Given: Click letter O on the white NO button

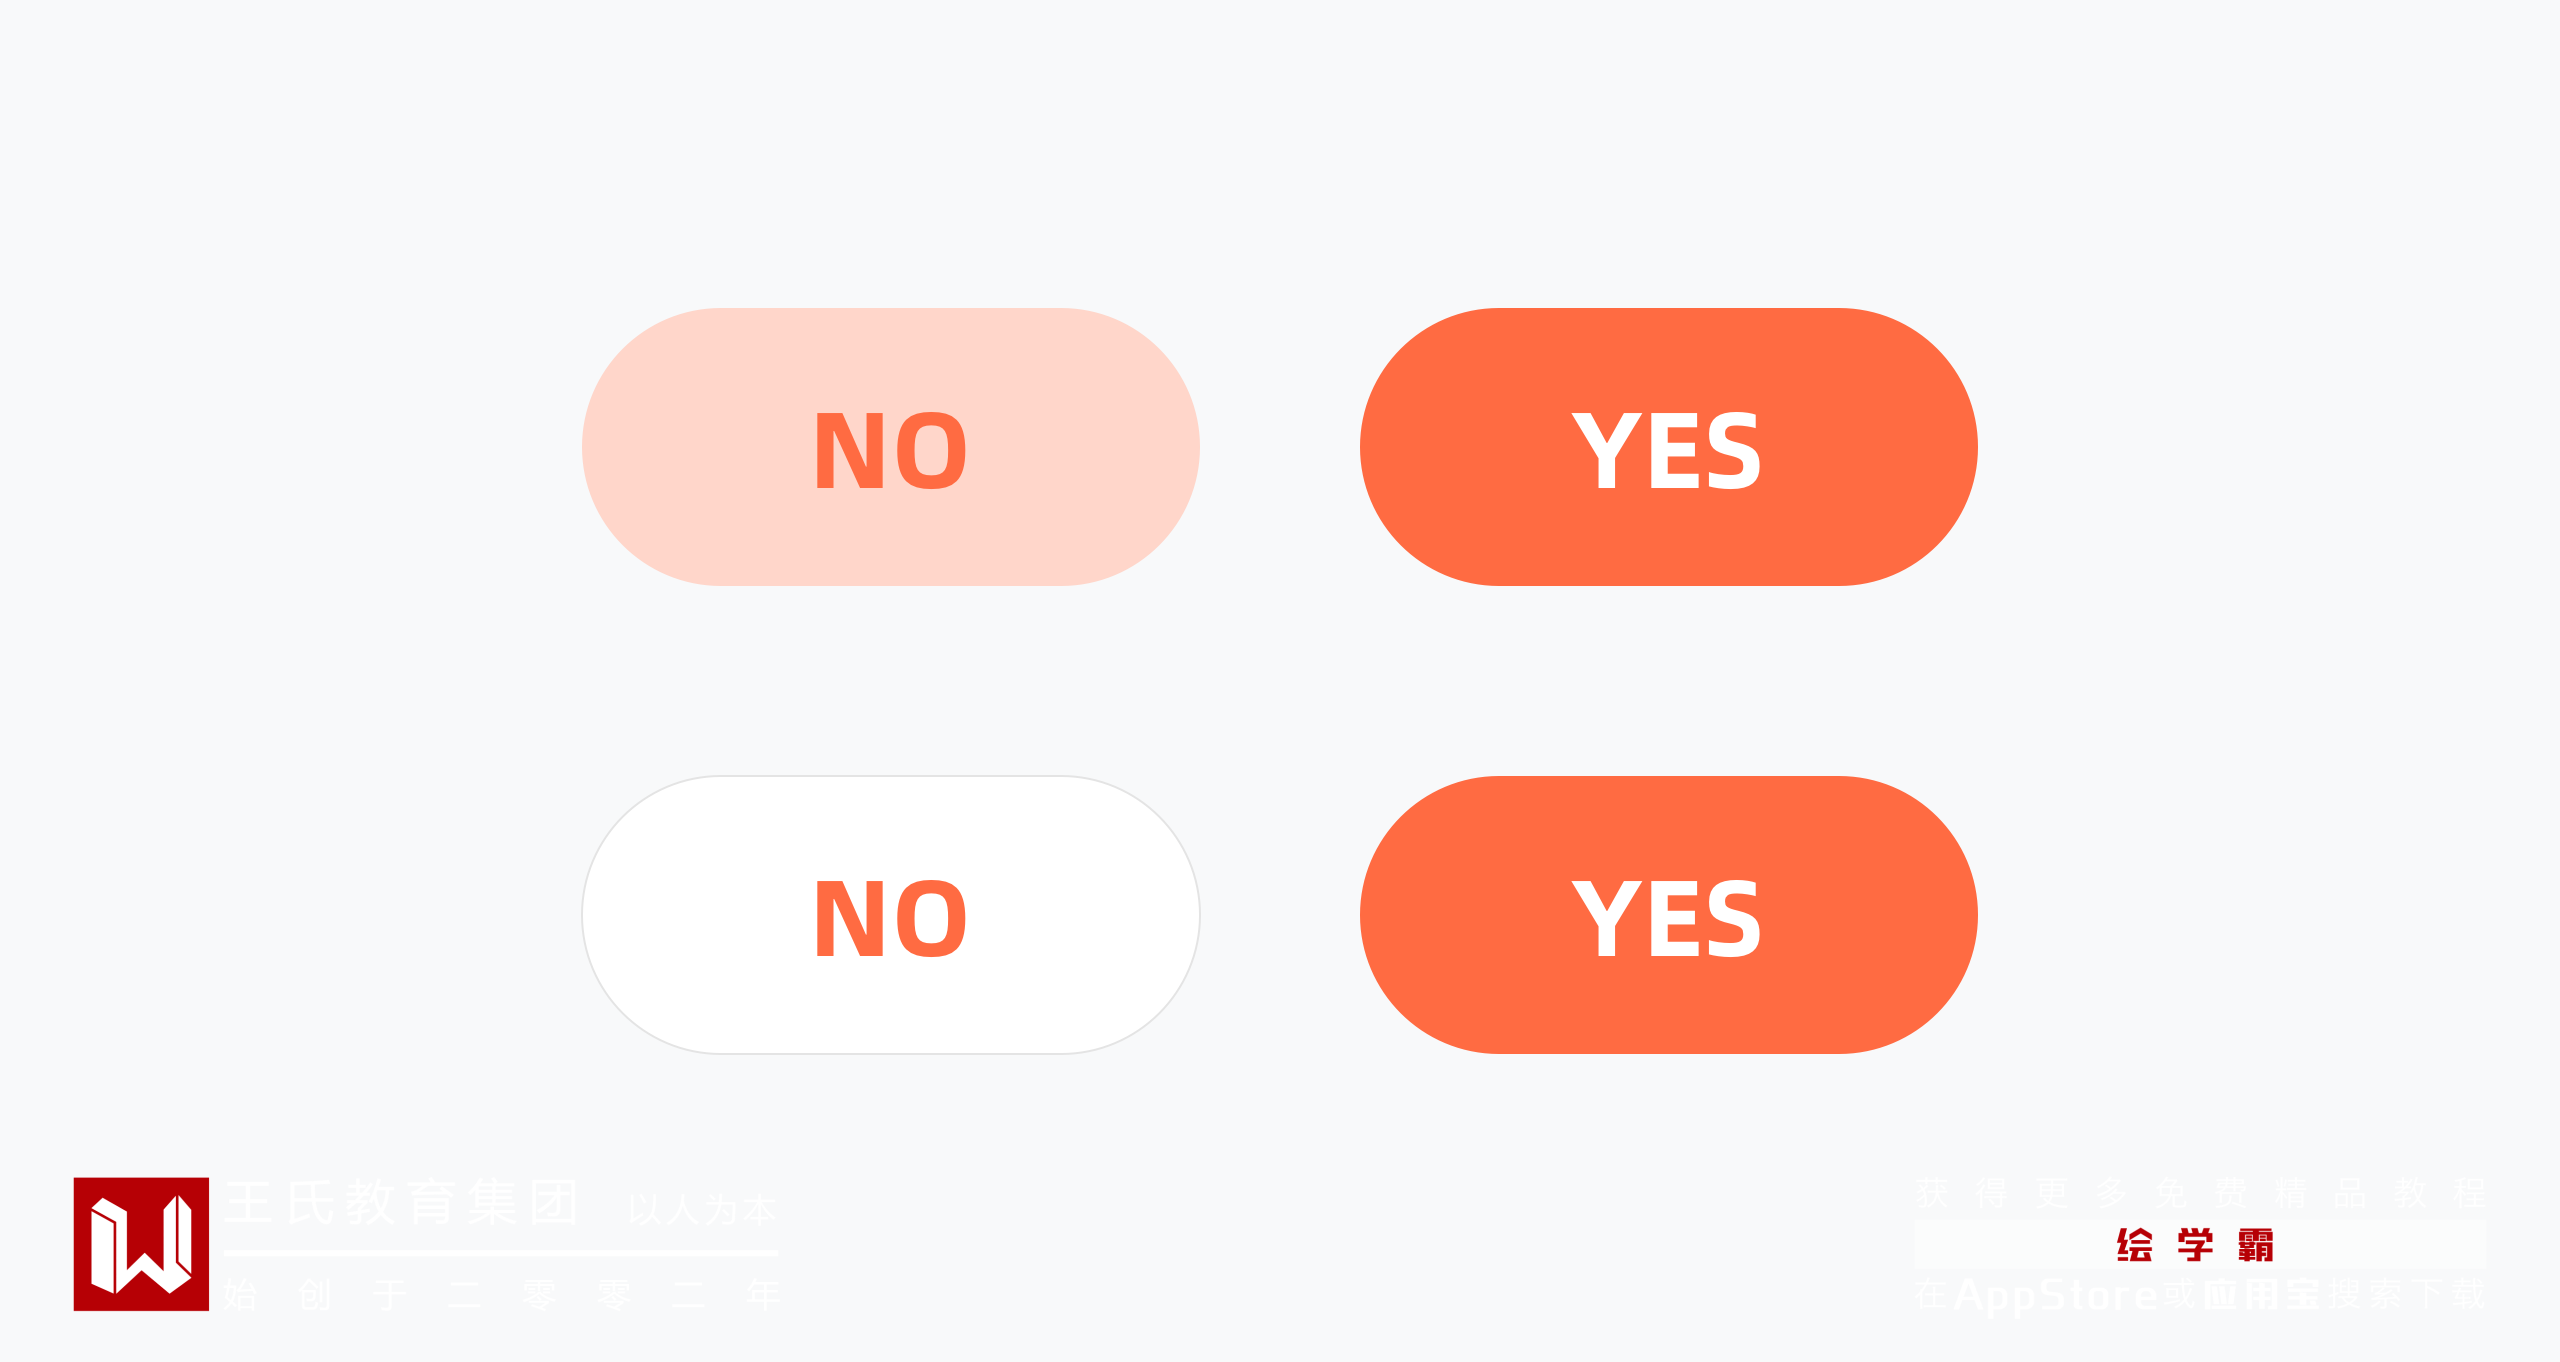Looking at the screenshot, I should (931, 919).
